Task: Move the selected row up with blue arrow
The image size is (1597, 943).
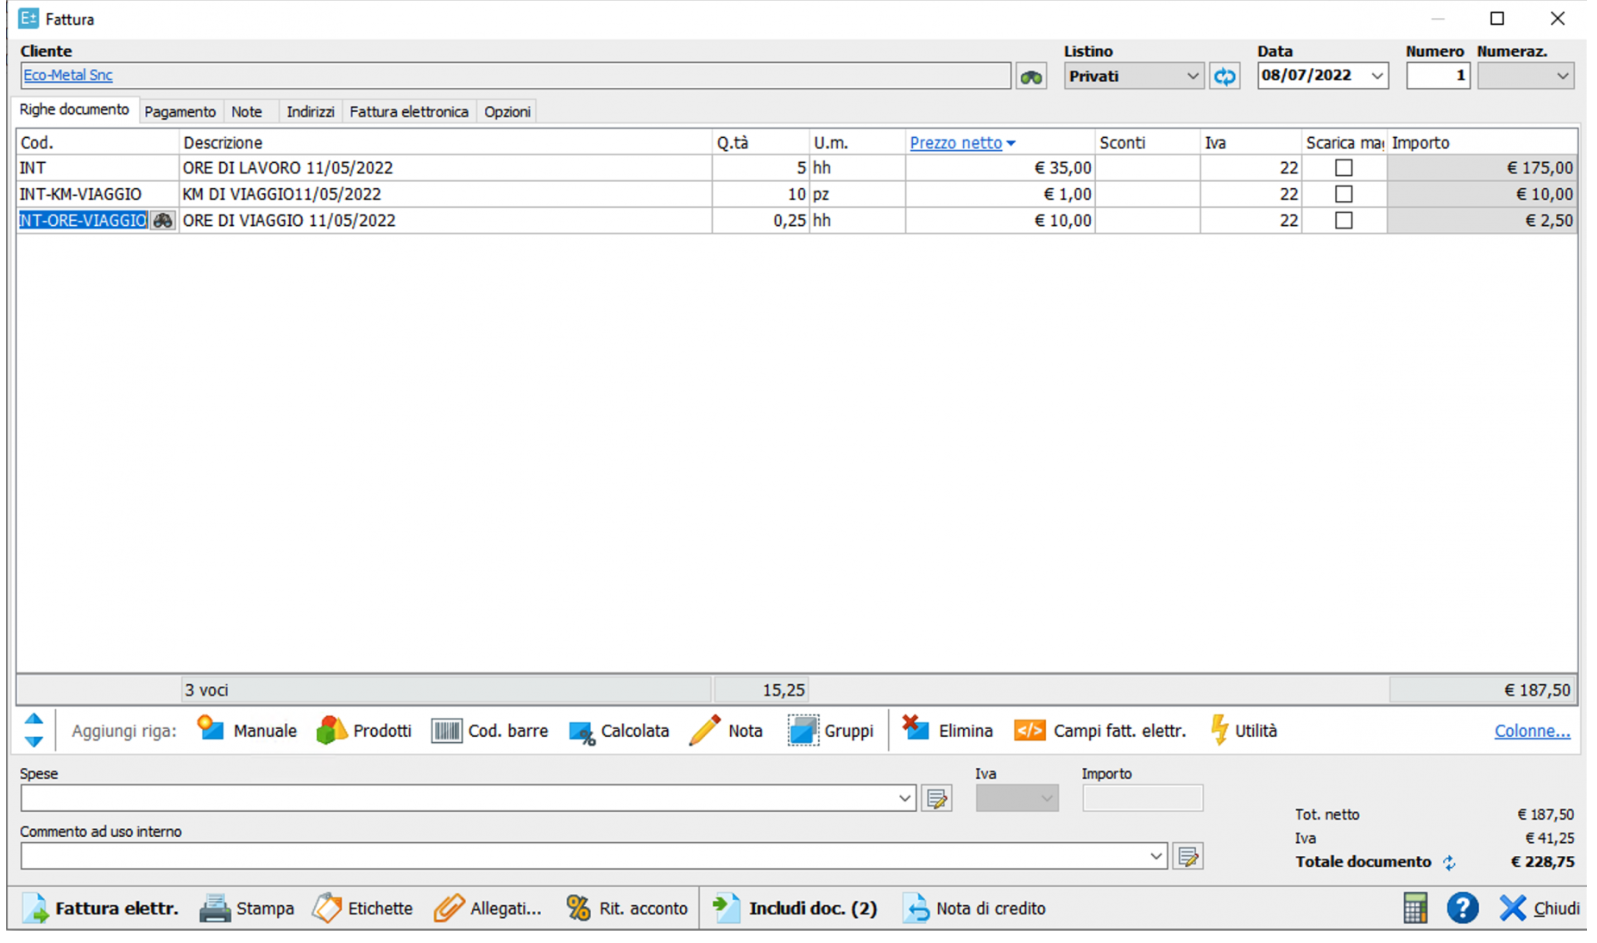Action: (34, 719)
